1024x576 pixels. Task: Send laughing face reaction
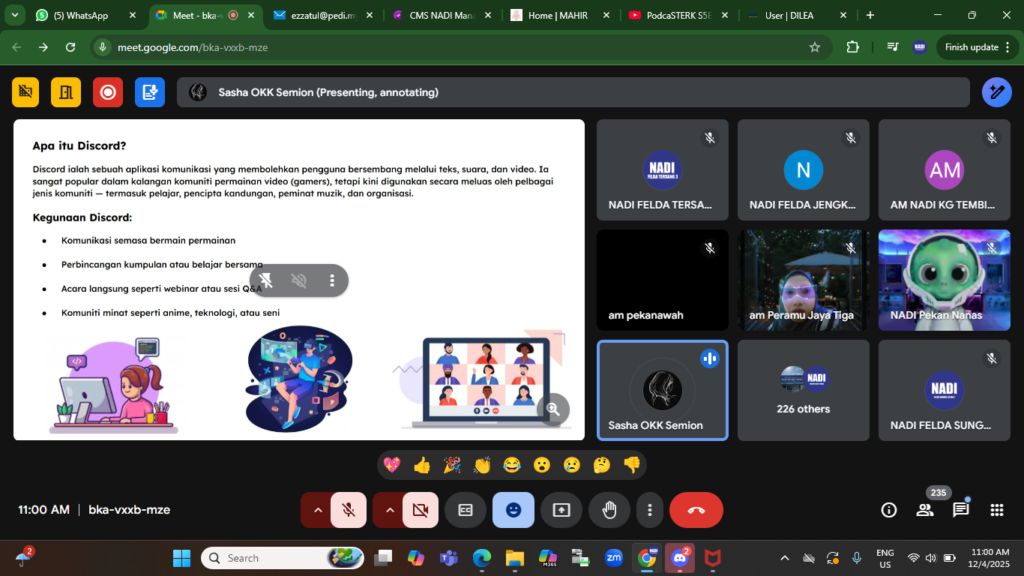pos(512,465)
